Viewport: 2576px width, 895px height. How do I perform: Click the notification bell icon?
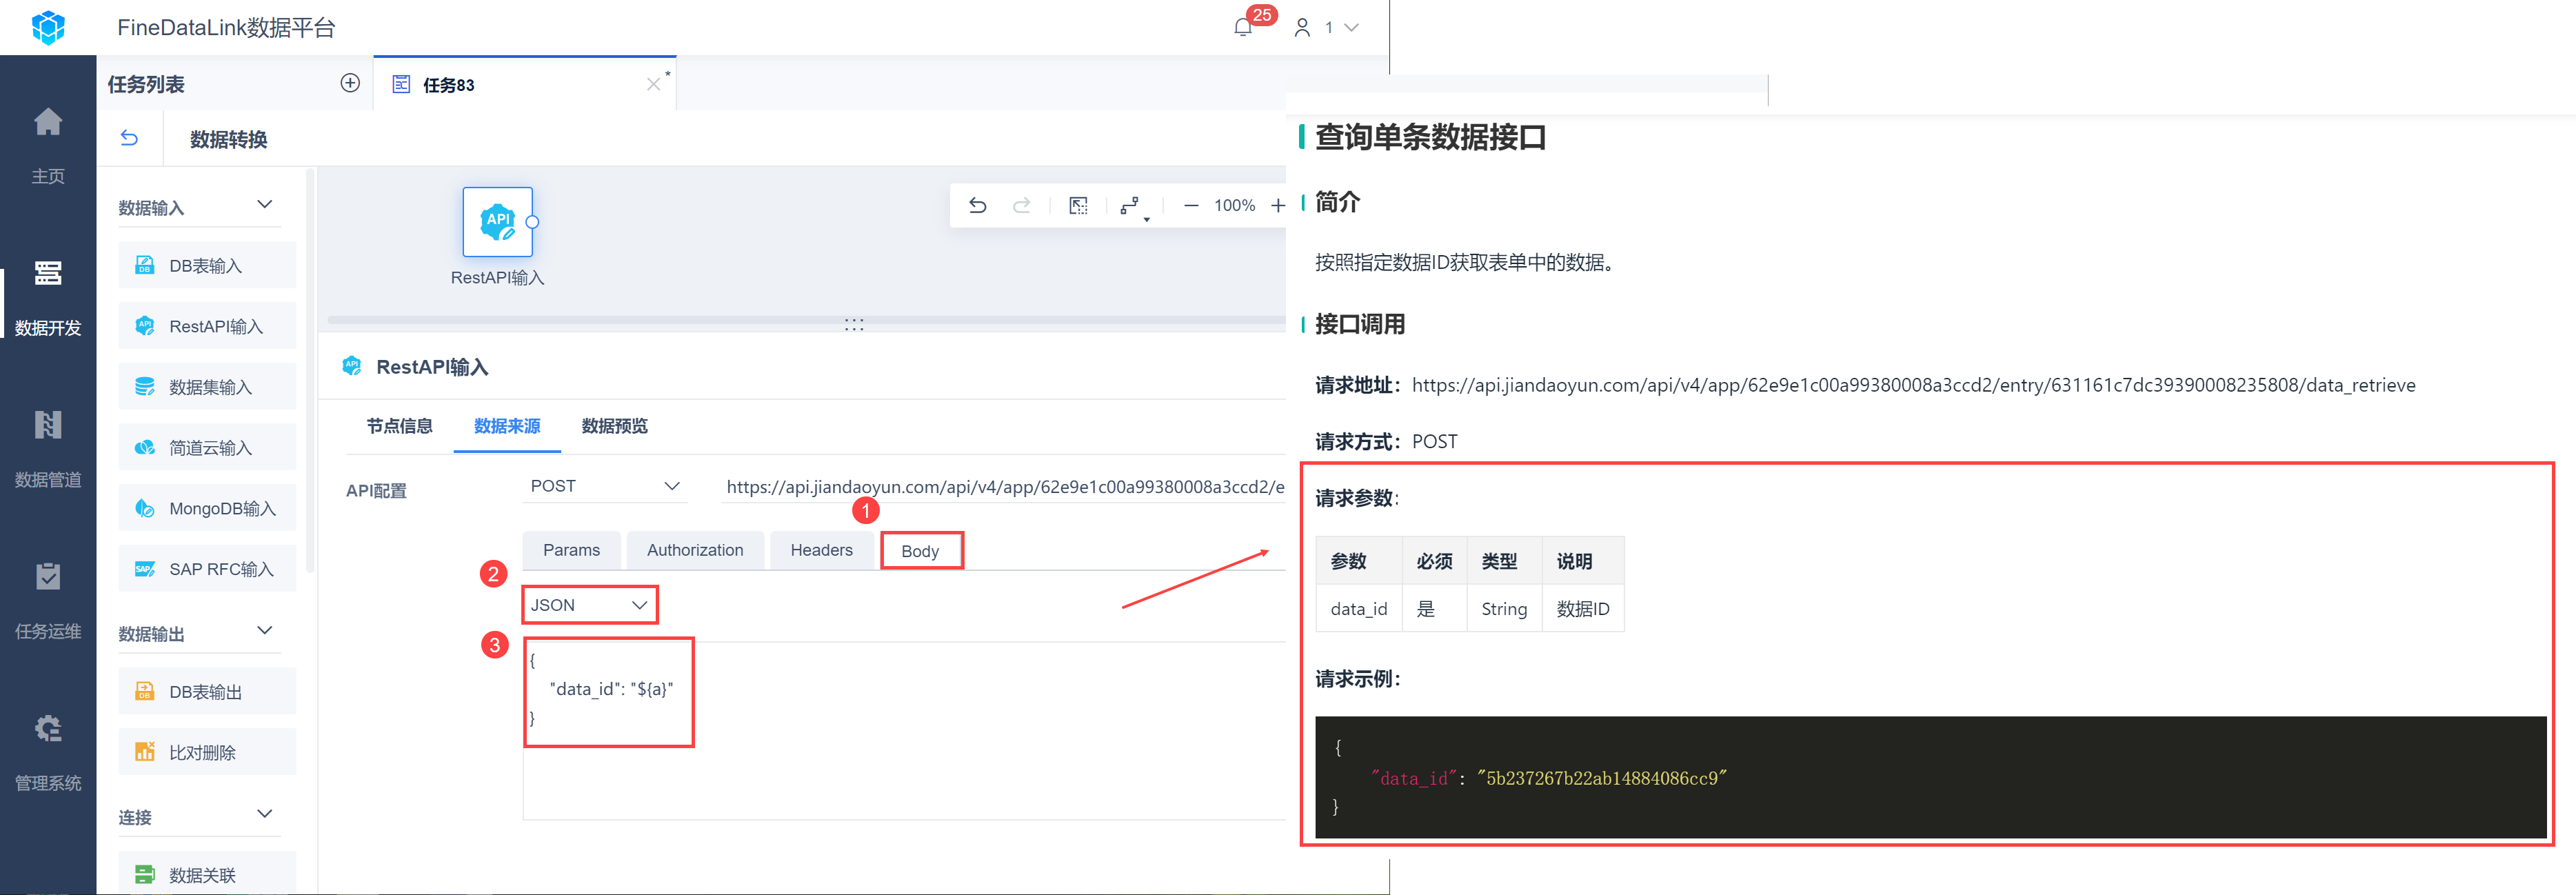click(1243, 28)
